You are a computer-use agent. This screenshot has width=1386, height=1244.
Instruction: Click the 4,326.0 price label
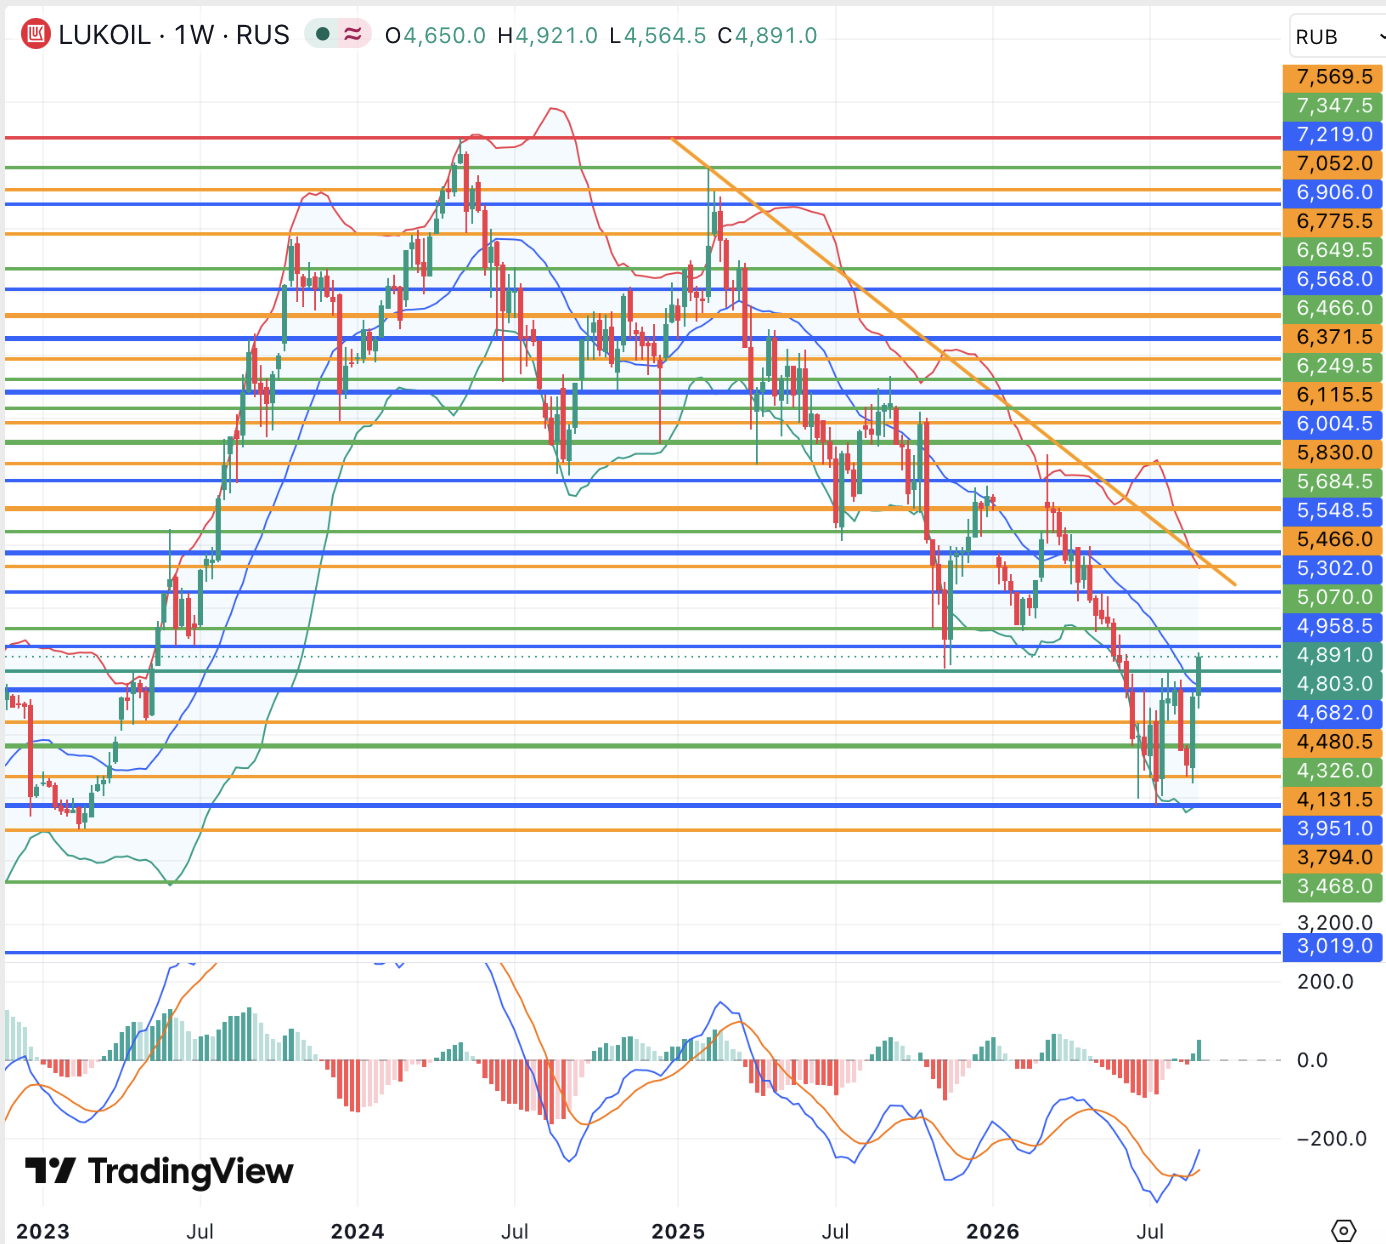(x=1333, y=773)
